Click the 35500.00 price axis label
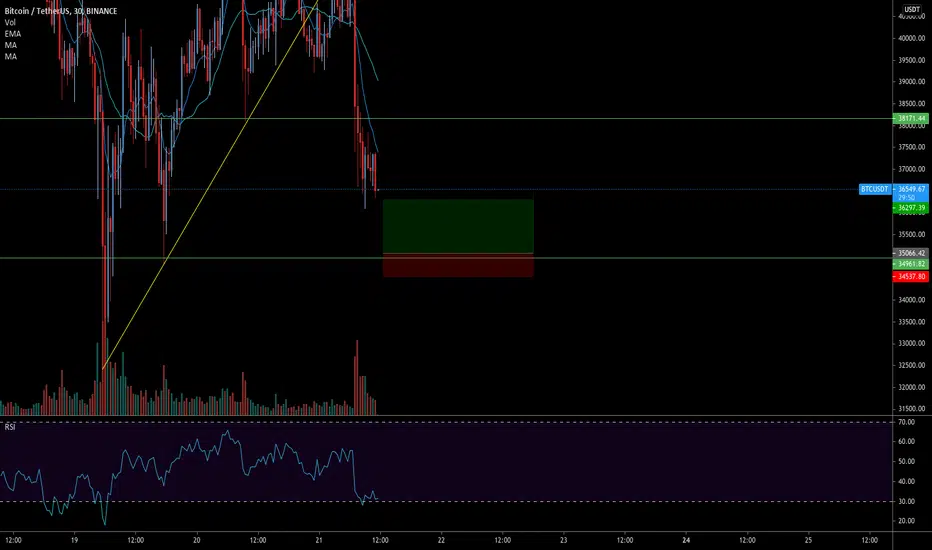 tap(912, 234)
